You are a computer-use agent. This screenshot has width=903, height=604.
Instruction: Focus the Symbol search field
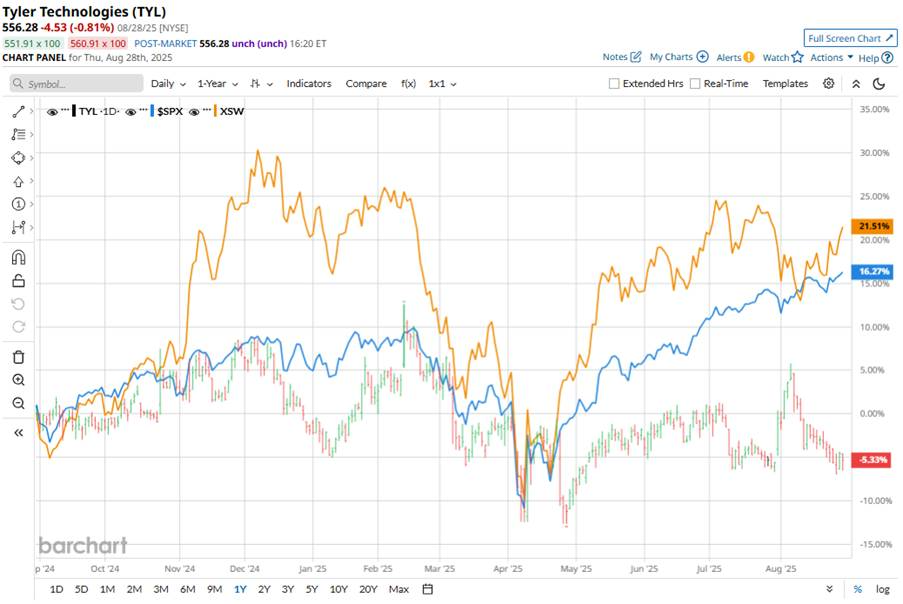click(77, 83)
